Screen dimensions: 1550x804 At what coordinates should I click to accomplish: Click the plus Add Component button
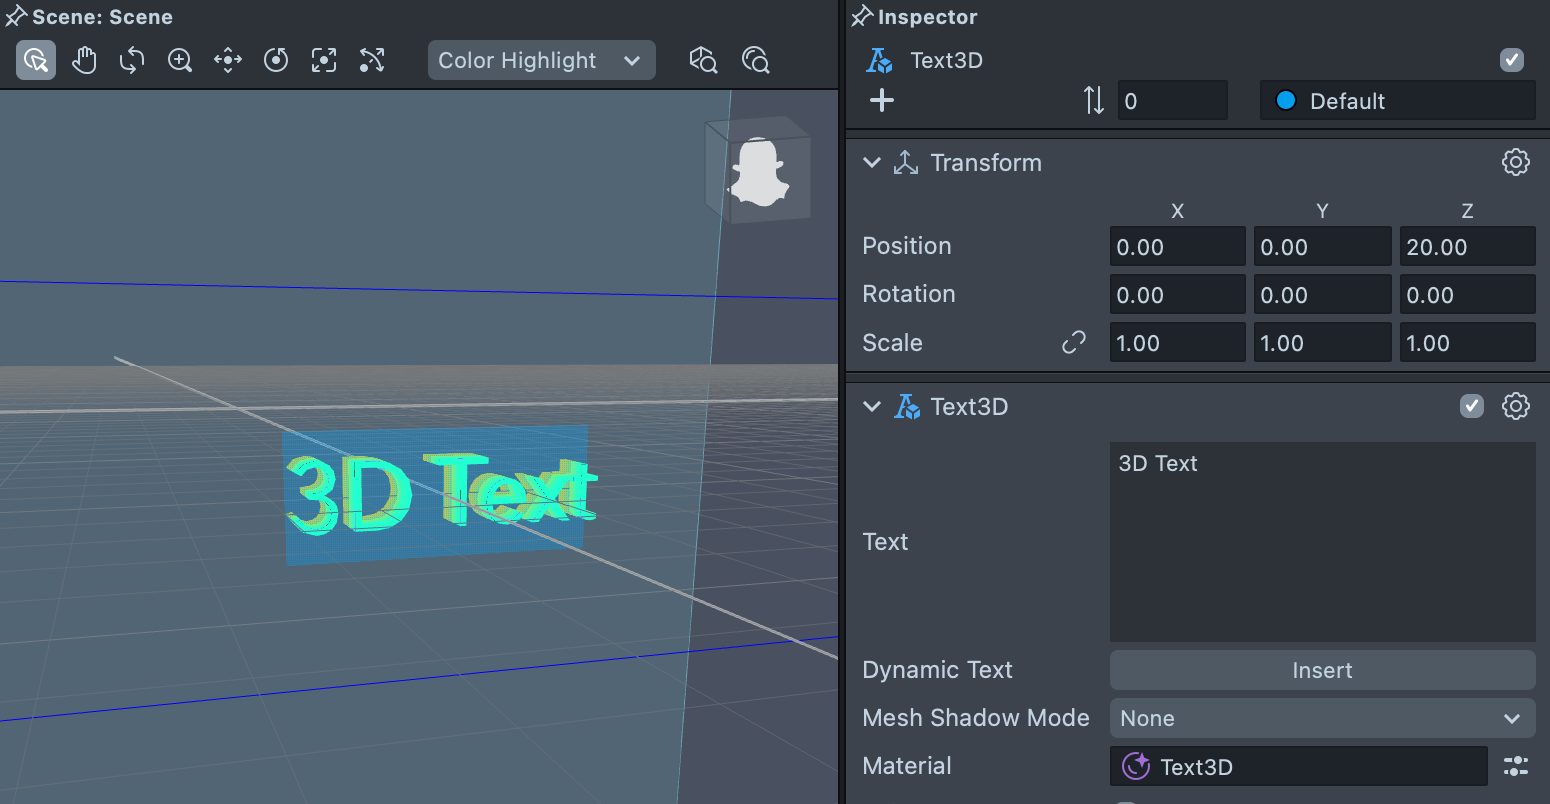(882, 101)
